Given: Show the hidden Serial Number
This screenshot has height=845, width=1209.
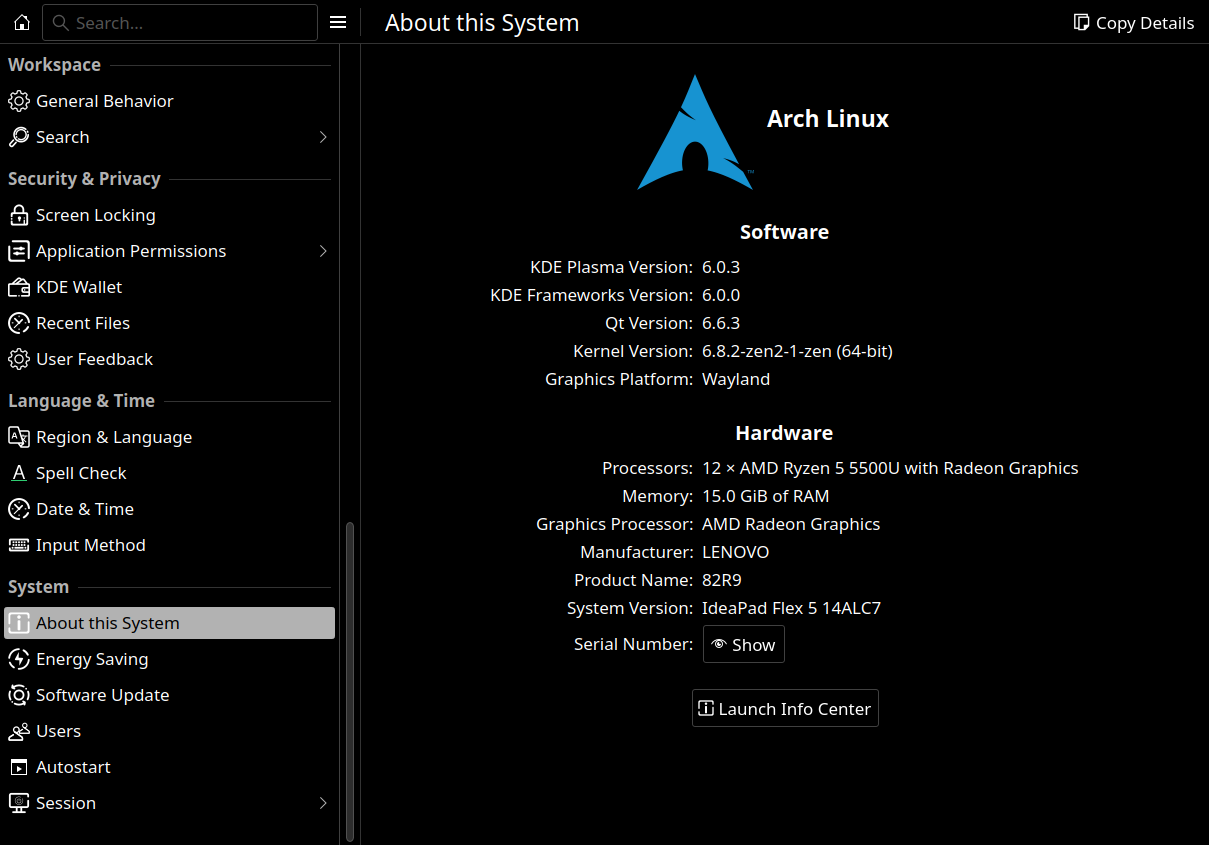Looking at the screenshot, I should click(743, 645).
